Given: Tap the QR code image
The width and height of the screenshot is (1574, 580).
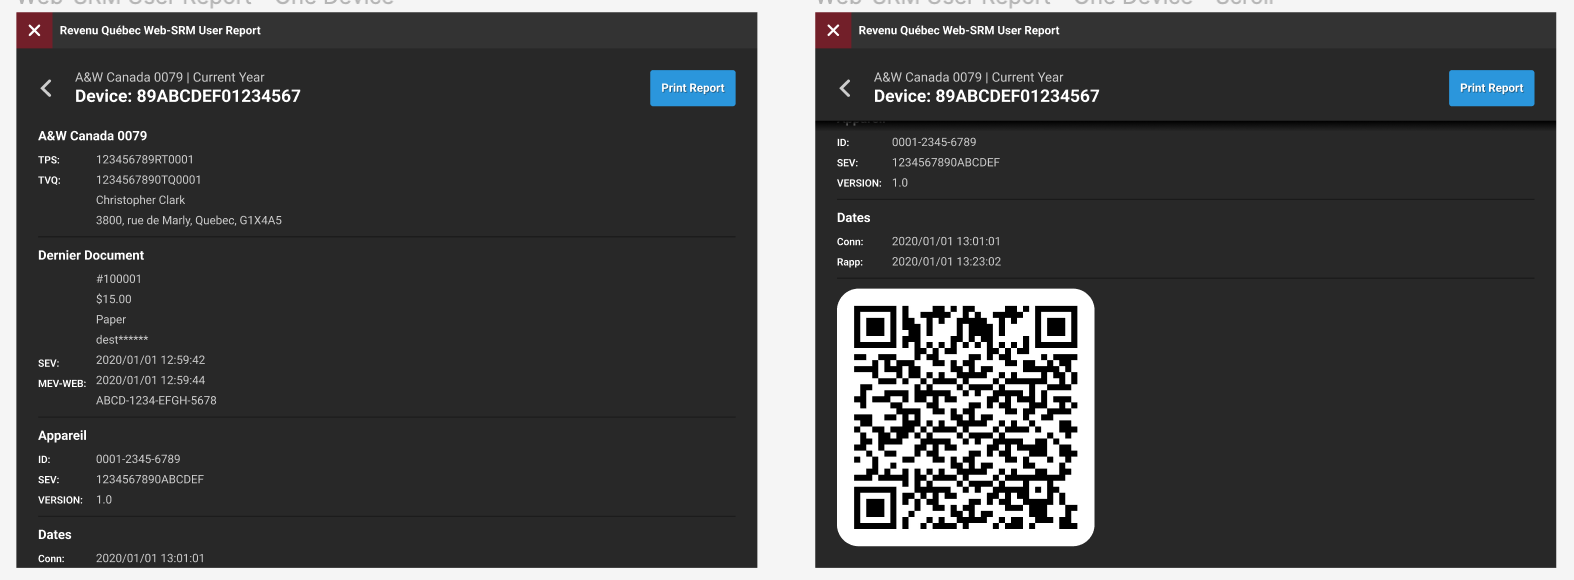Looking at the screenshot, I should (x=965, y=417).
